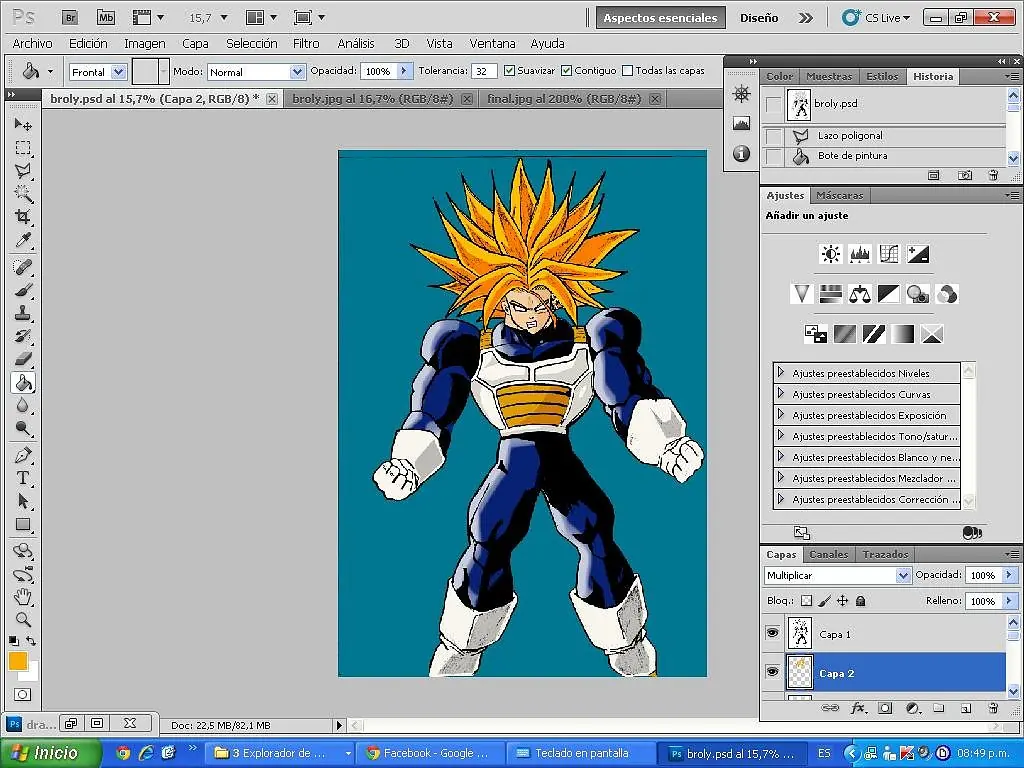Select the Polygonal Lasso tool
1024x768 pixels.
(x=23, y=171)
